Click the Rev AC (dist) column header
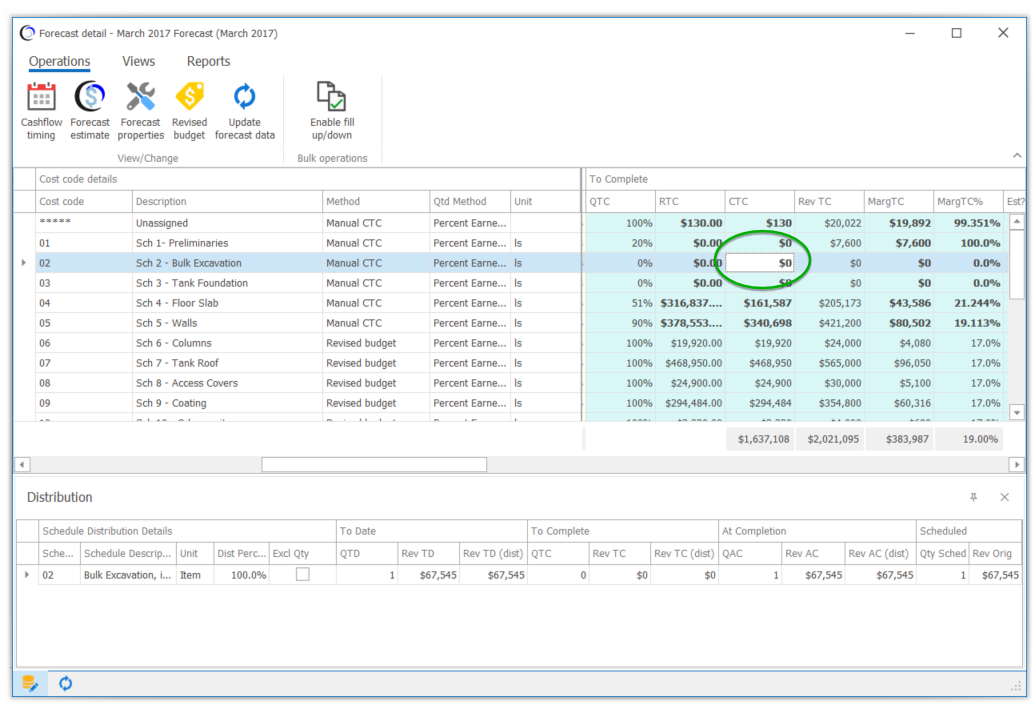1033x703 pixels. click(878, 553)
